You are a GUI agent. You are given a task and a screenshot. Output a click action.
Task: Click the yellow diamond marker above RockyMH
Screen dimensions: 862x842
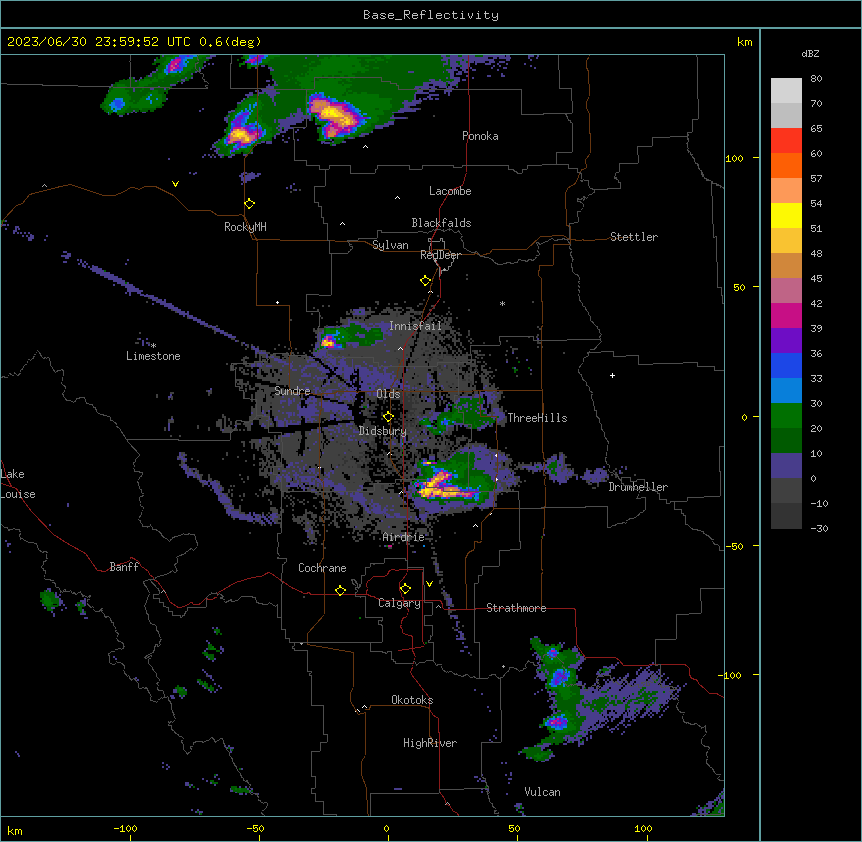[x=250, y=204]
